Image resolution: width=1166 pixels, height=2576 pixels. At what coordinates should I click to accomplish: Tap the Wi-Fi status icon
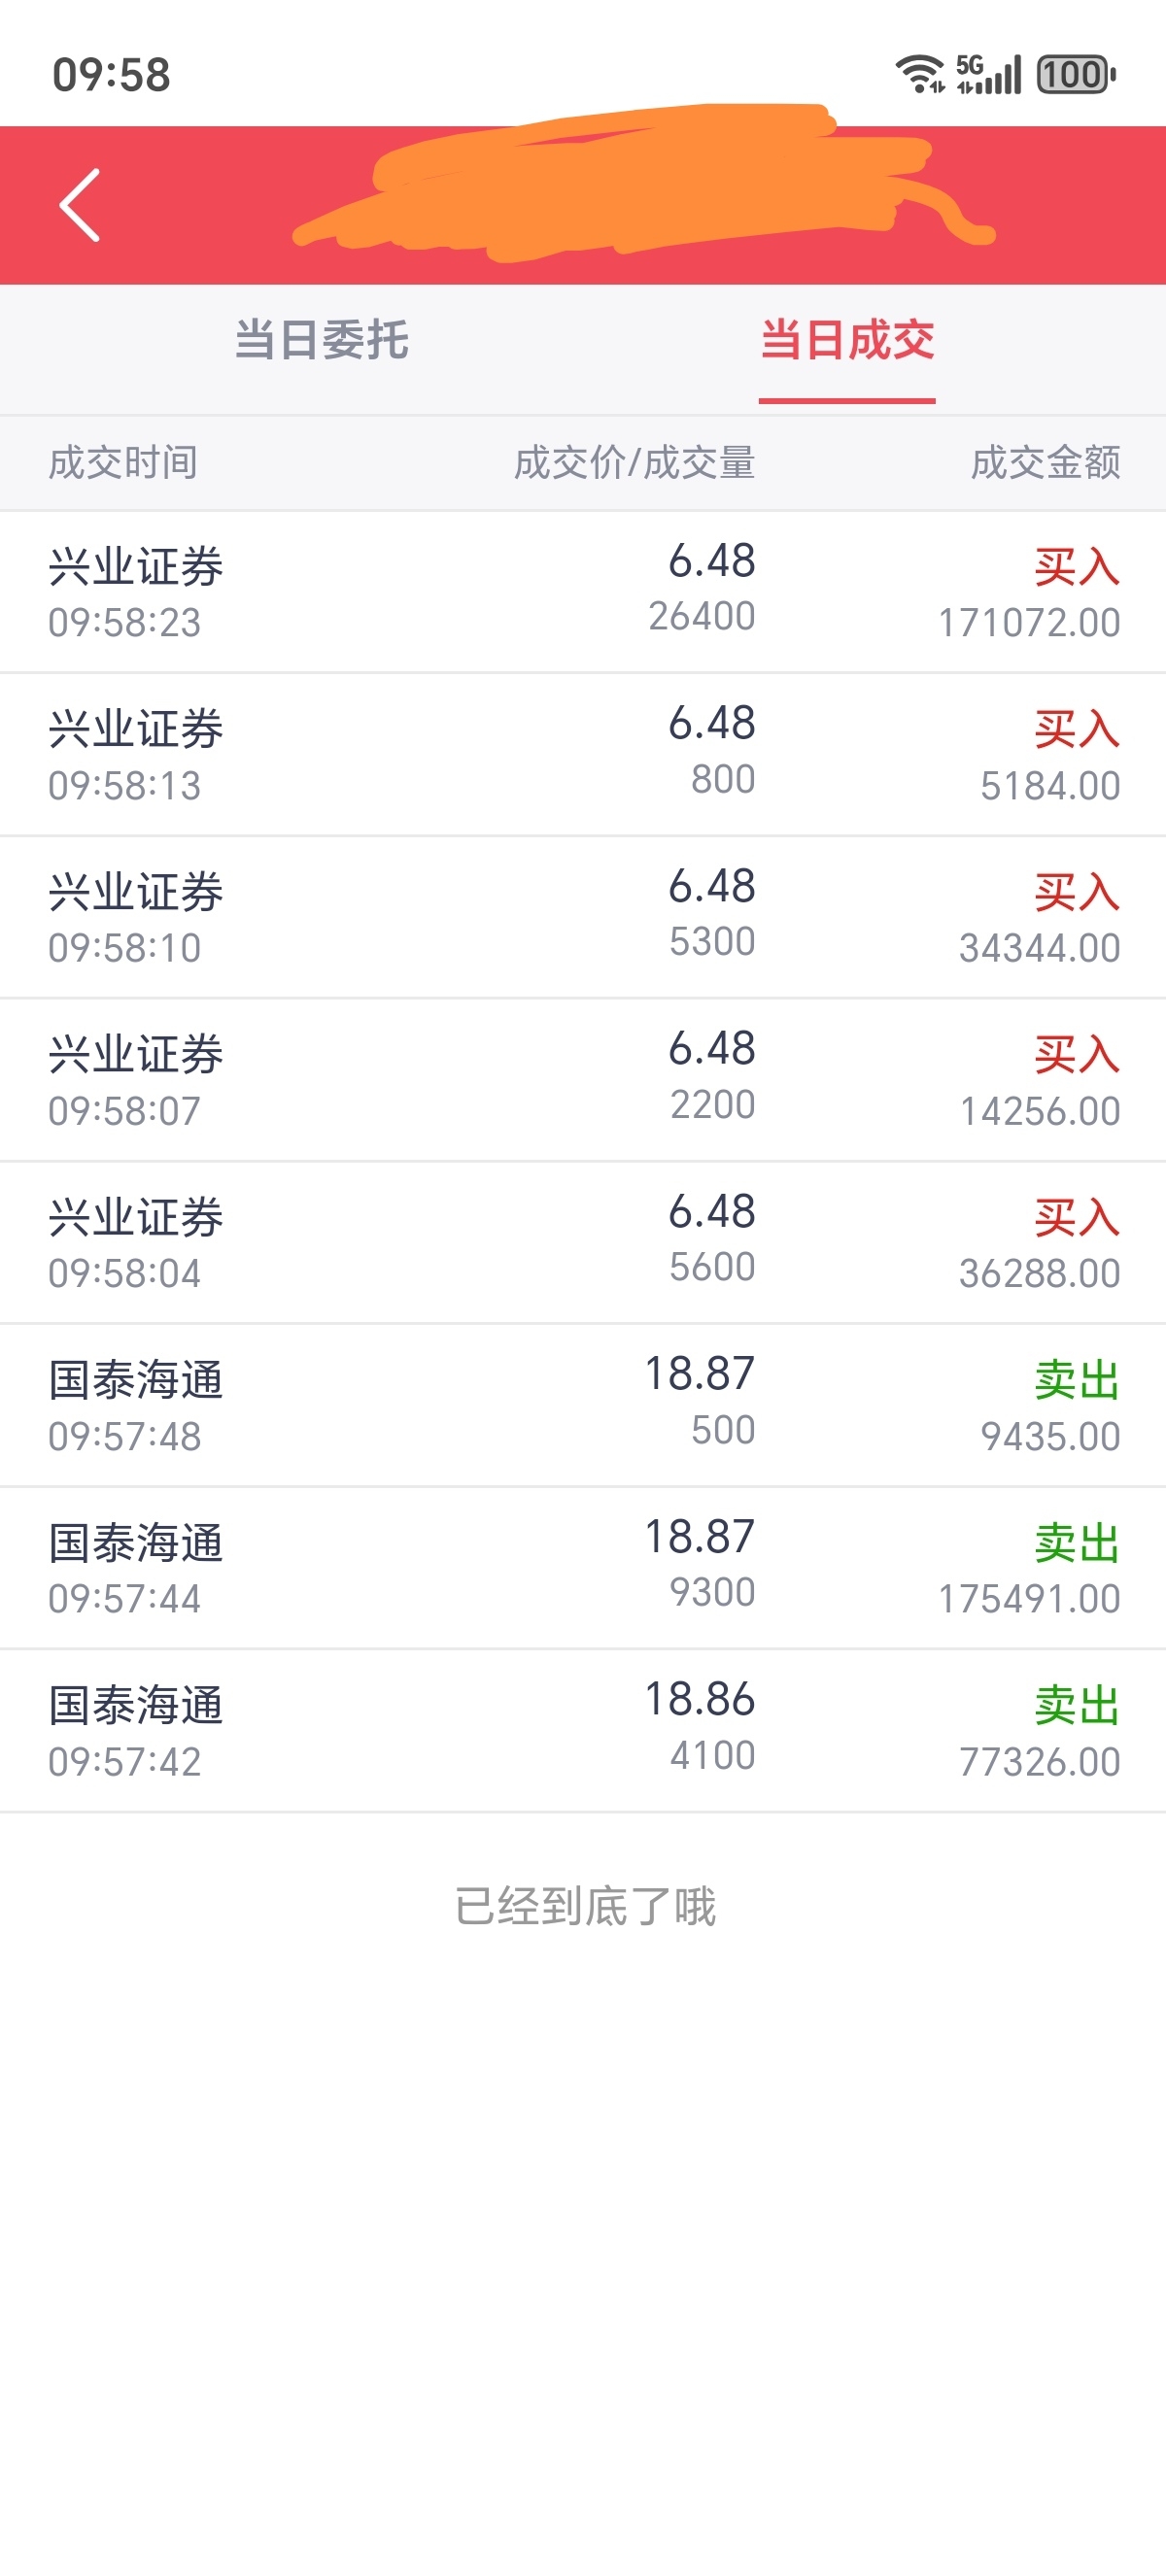pos(919,74)
